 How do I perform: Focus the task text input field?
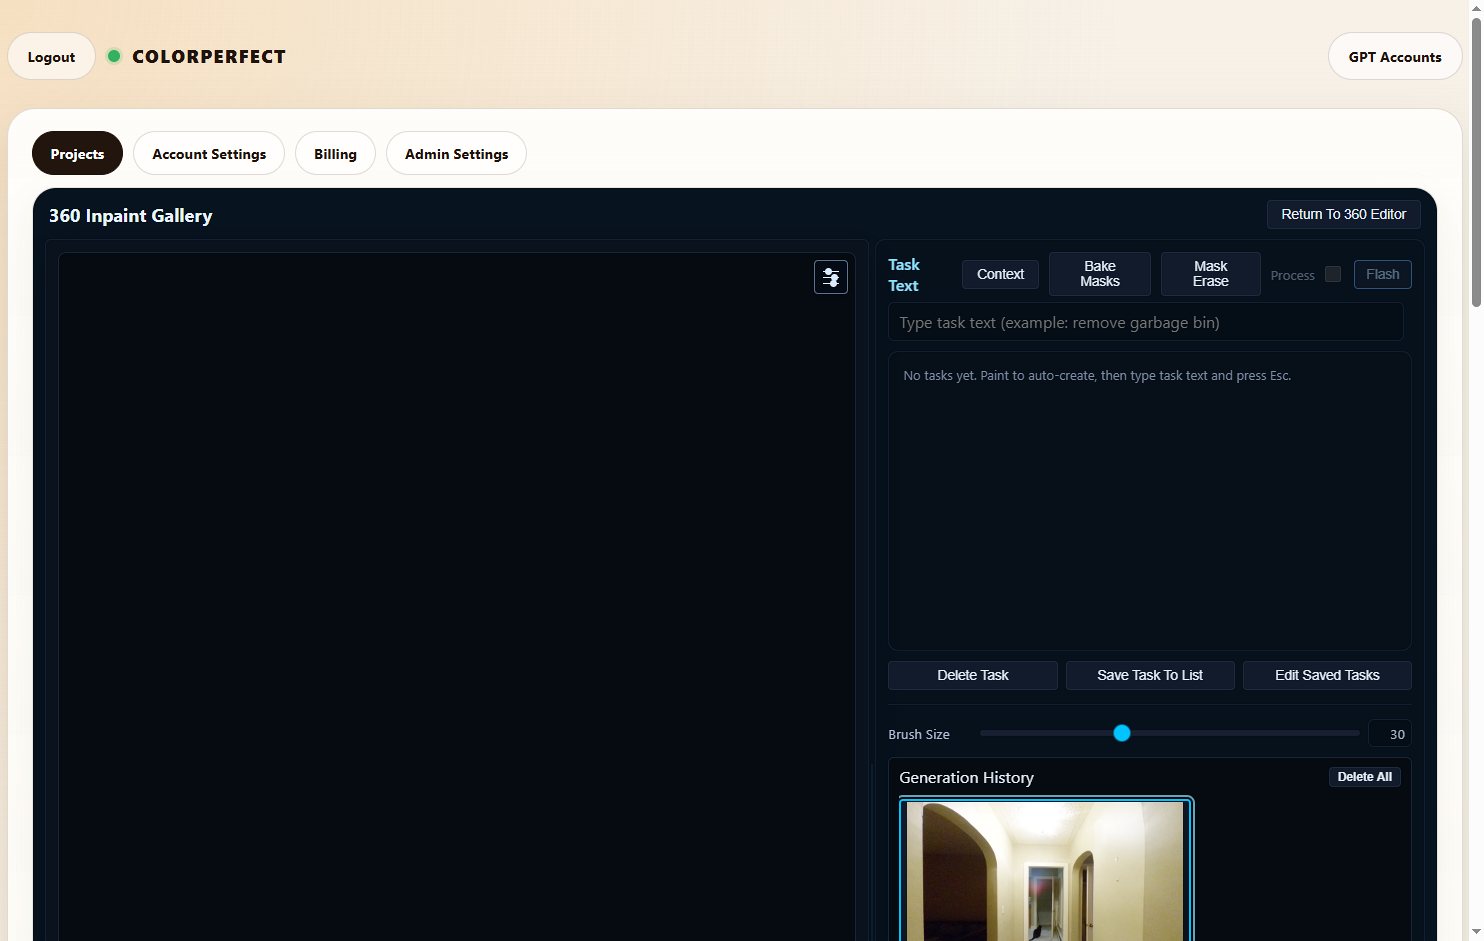(1145, 322)
